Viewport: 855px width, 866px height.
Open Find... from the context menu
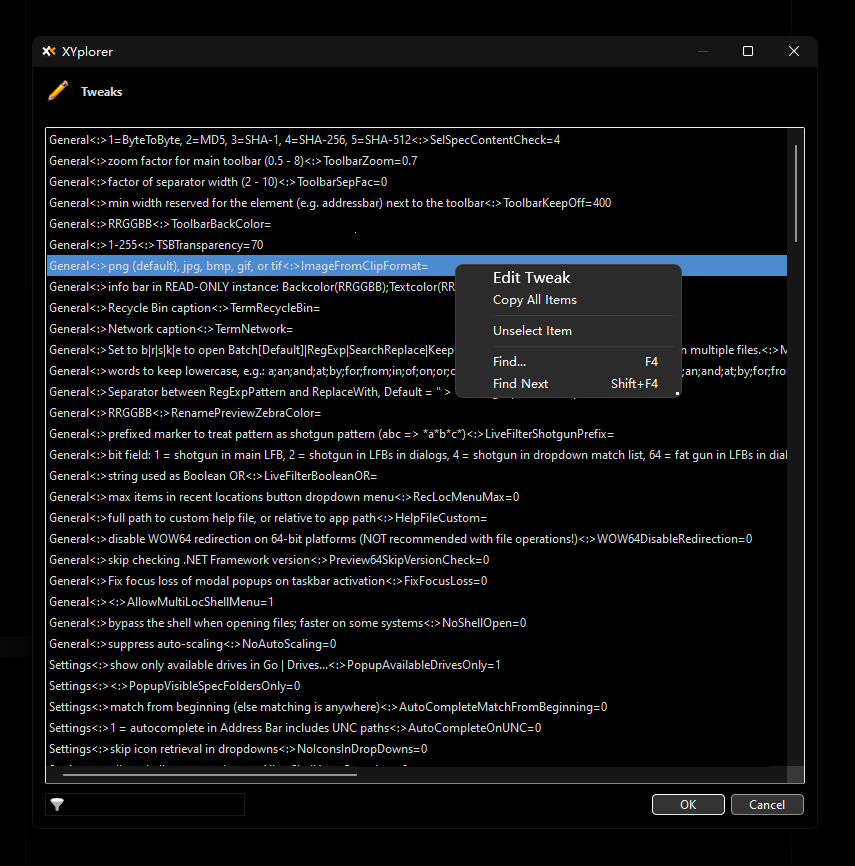509,362
